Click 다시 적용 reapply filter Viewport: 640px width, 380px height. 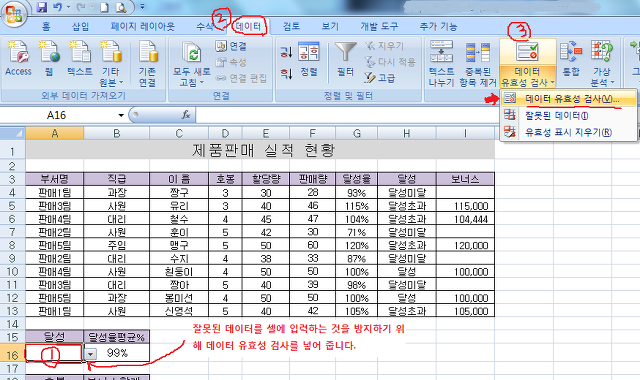click(390, 62)
